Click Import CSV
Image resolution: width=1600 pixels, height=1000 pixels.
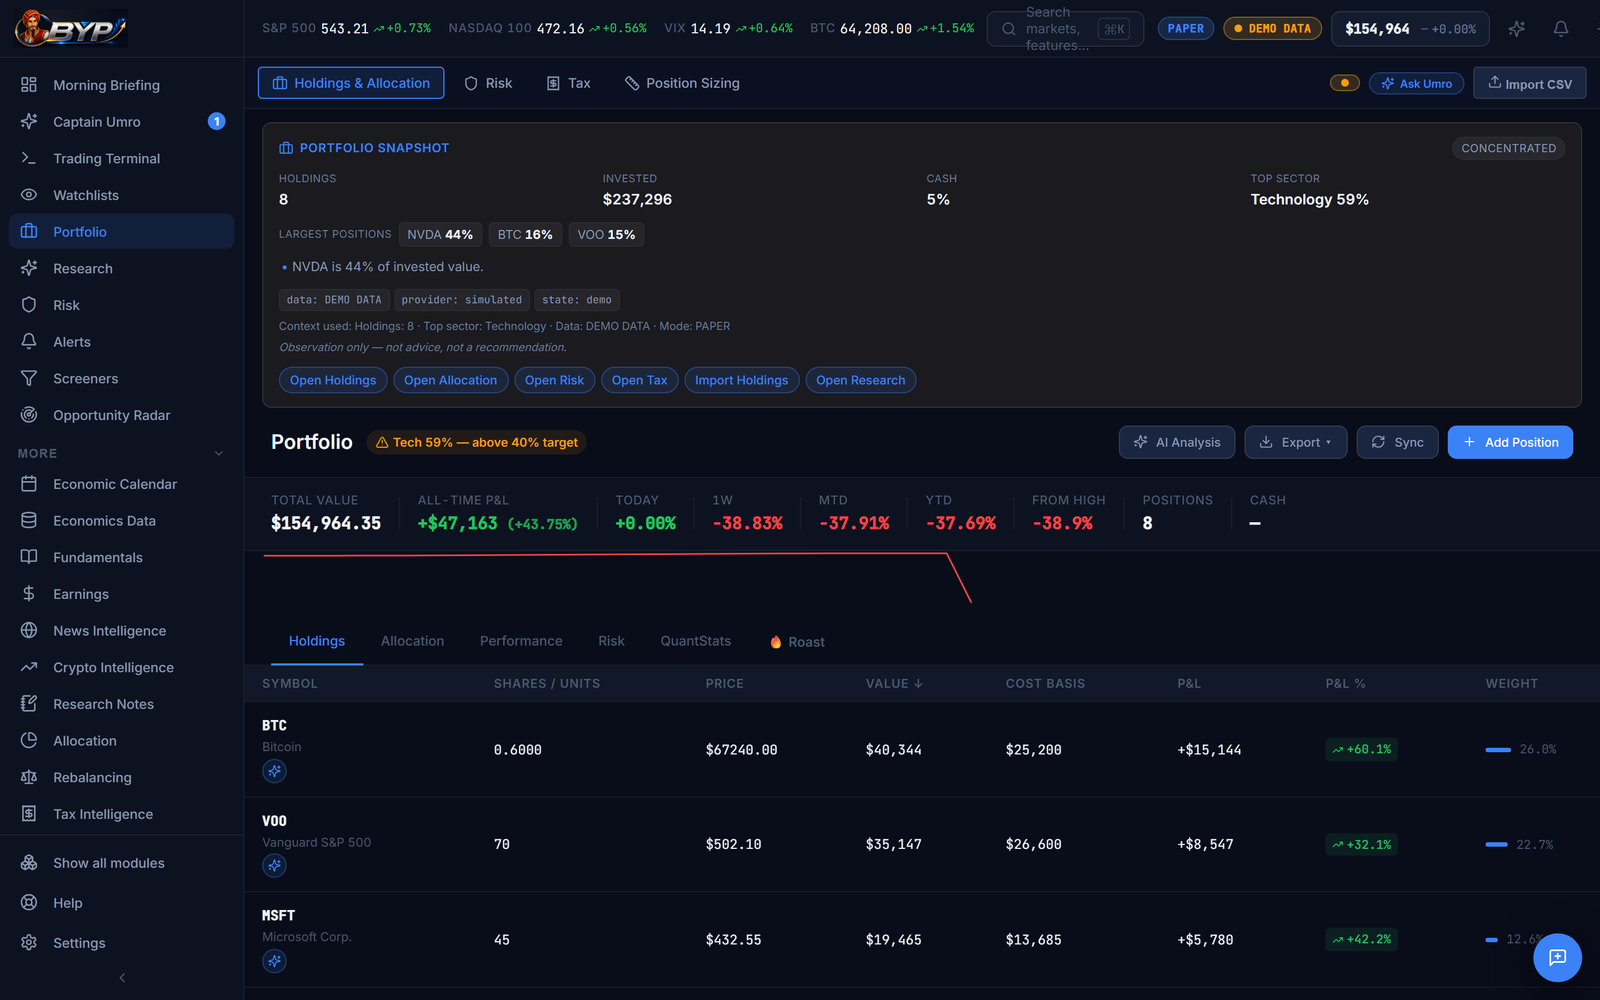[x=1529, y=83]
